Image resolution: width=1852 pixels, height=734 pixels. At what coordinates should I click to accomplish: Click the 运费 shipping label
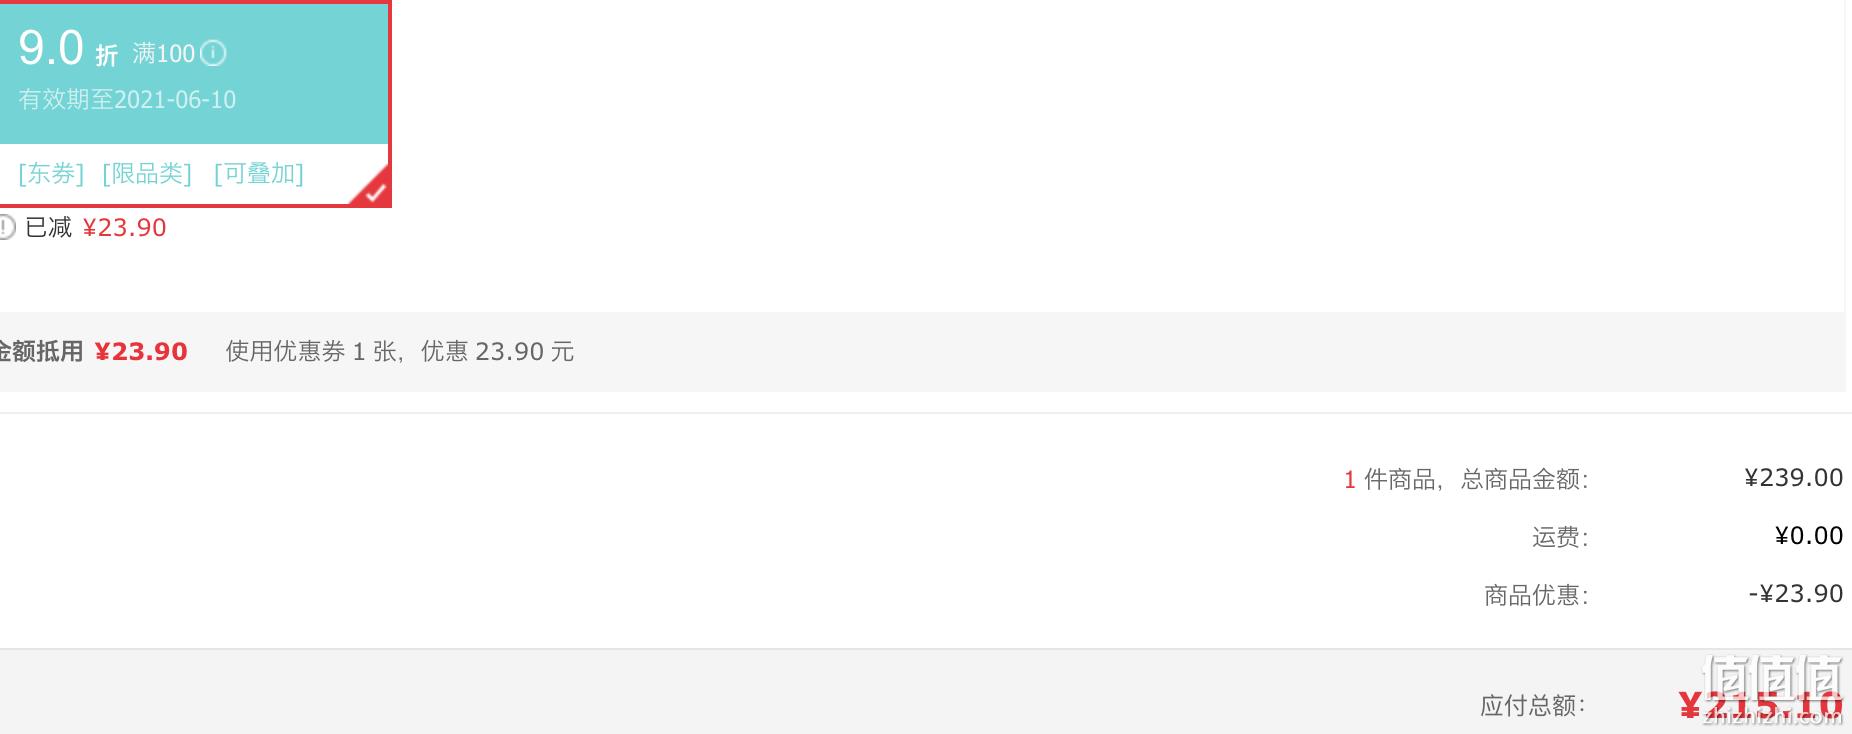(1560, 538)
